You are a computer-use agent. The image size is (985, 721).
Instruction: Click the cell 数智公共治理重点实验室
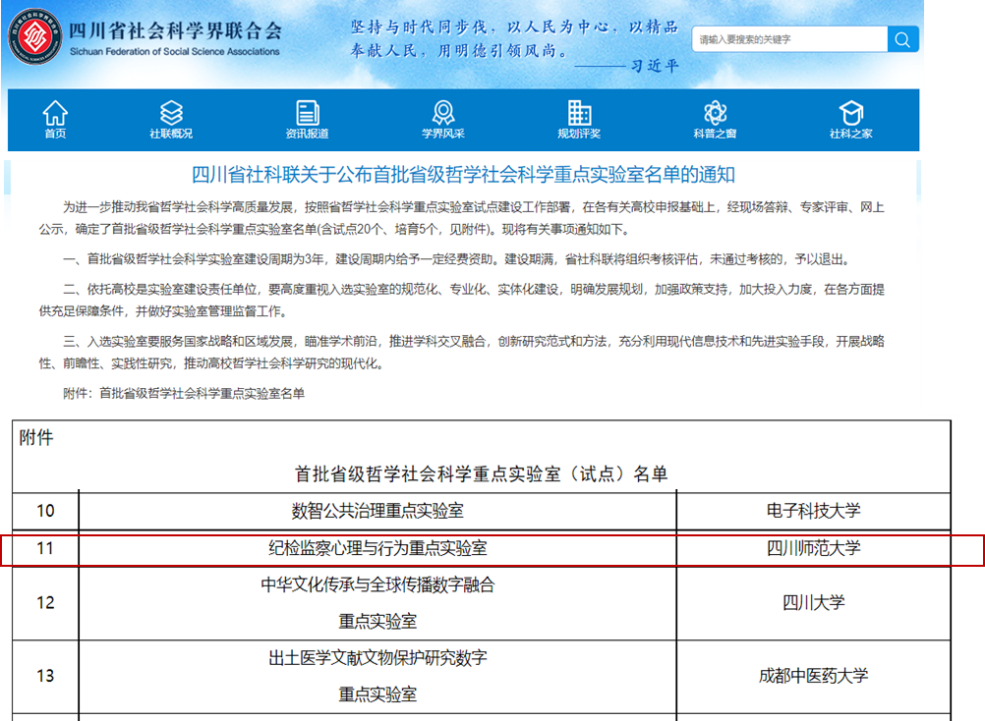378,511
